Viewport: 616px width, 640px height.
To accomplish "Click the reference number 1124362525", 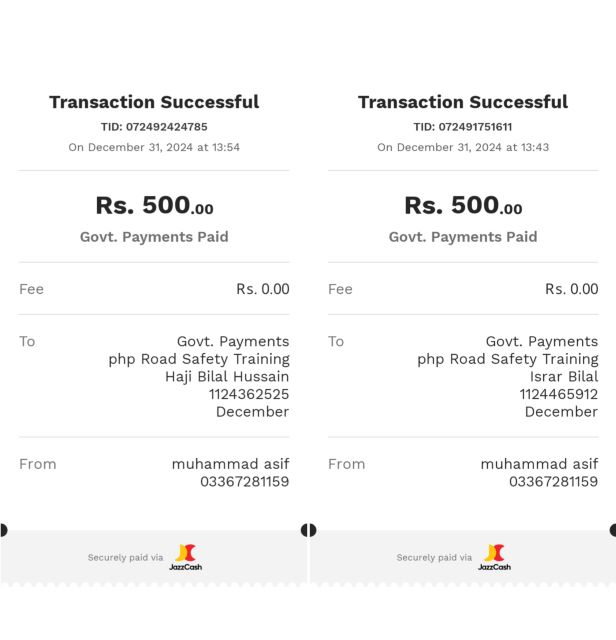I will [x=249, y=394].
